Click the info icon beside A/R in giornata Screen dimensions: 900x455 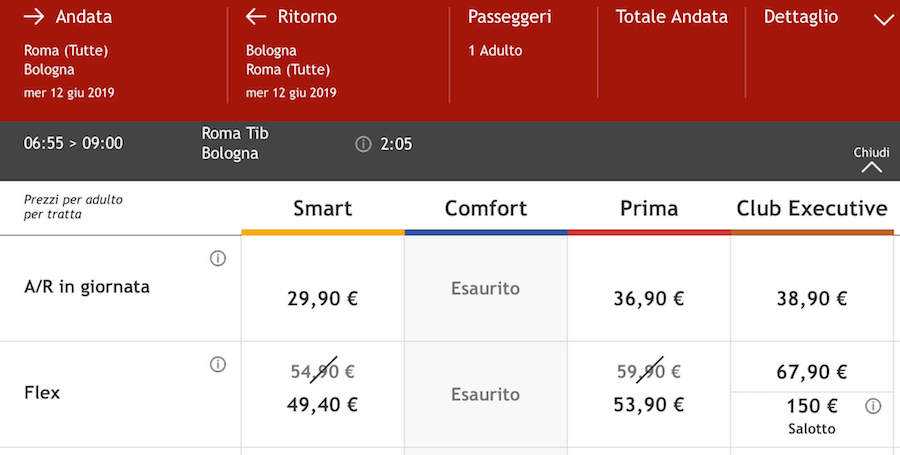click(x=218, y=258)
